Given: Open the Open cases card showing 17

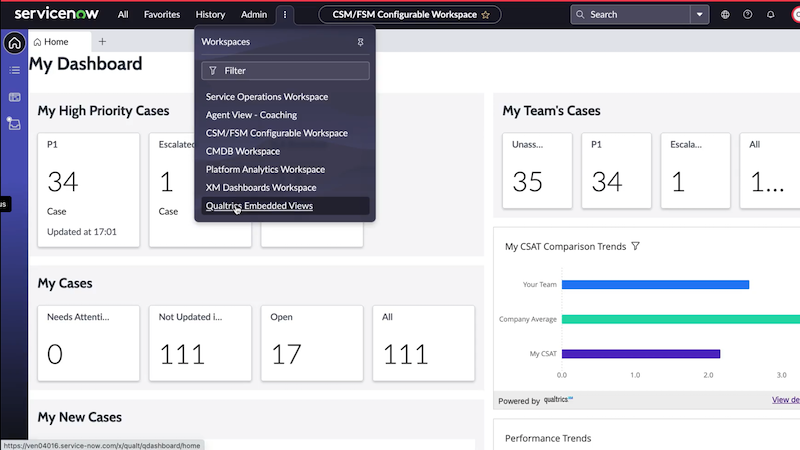Looking at the screenshot, I should click(x=312, y=343).
